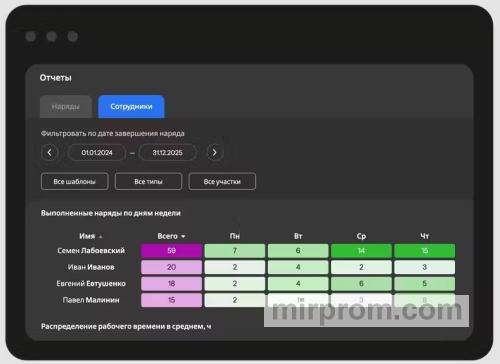Image resolution: width=500 pixels, height=364 pixels.
Task: Select employee Евгений Евтушенко
Action: click(91, 284)
